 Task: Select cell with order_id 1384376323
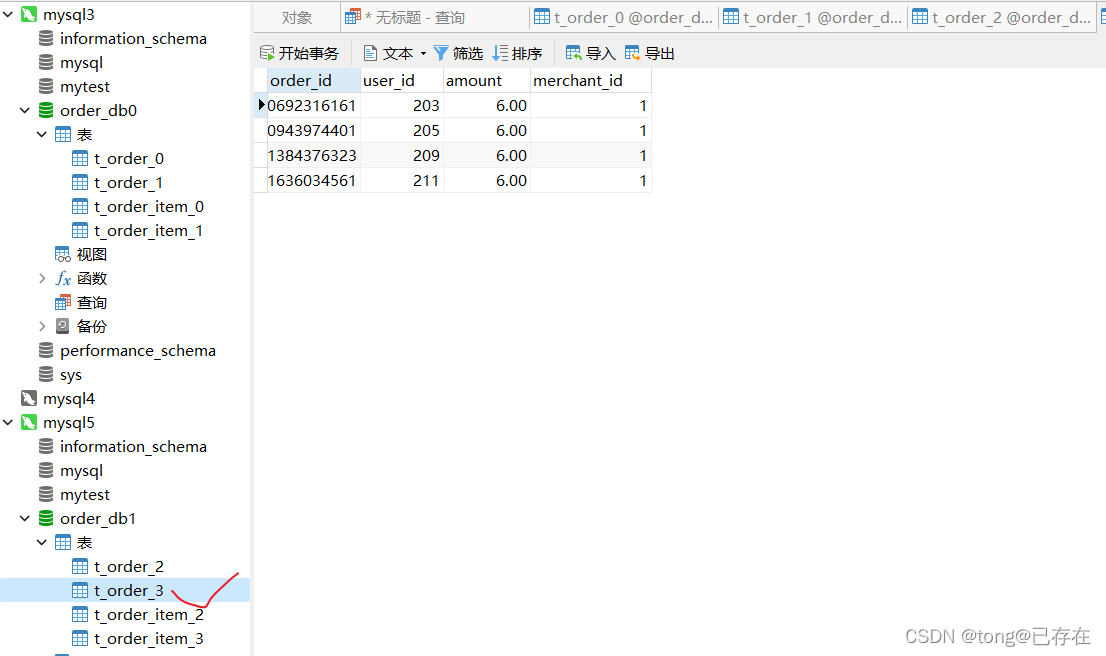pos(314,155)
